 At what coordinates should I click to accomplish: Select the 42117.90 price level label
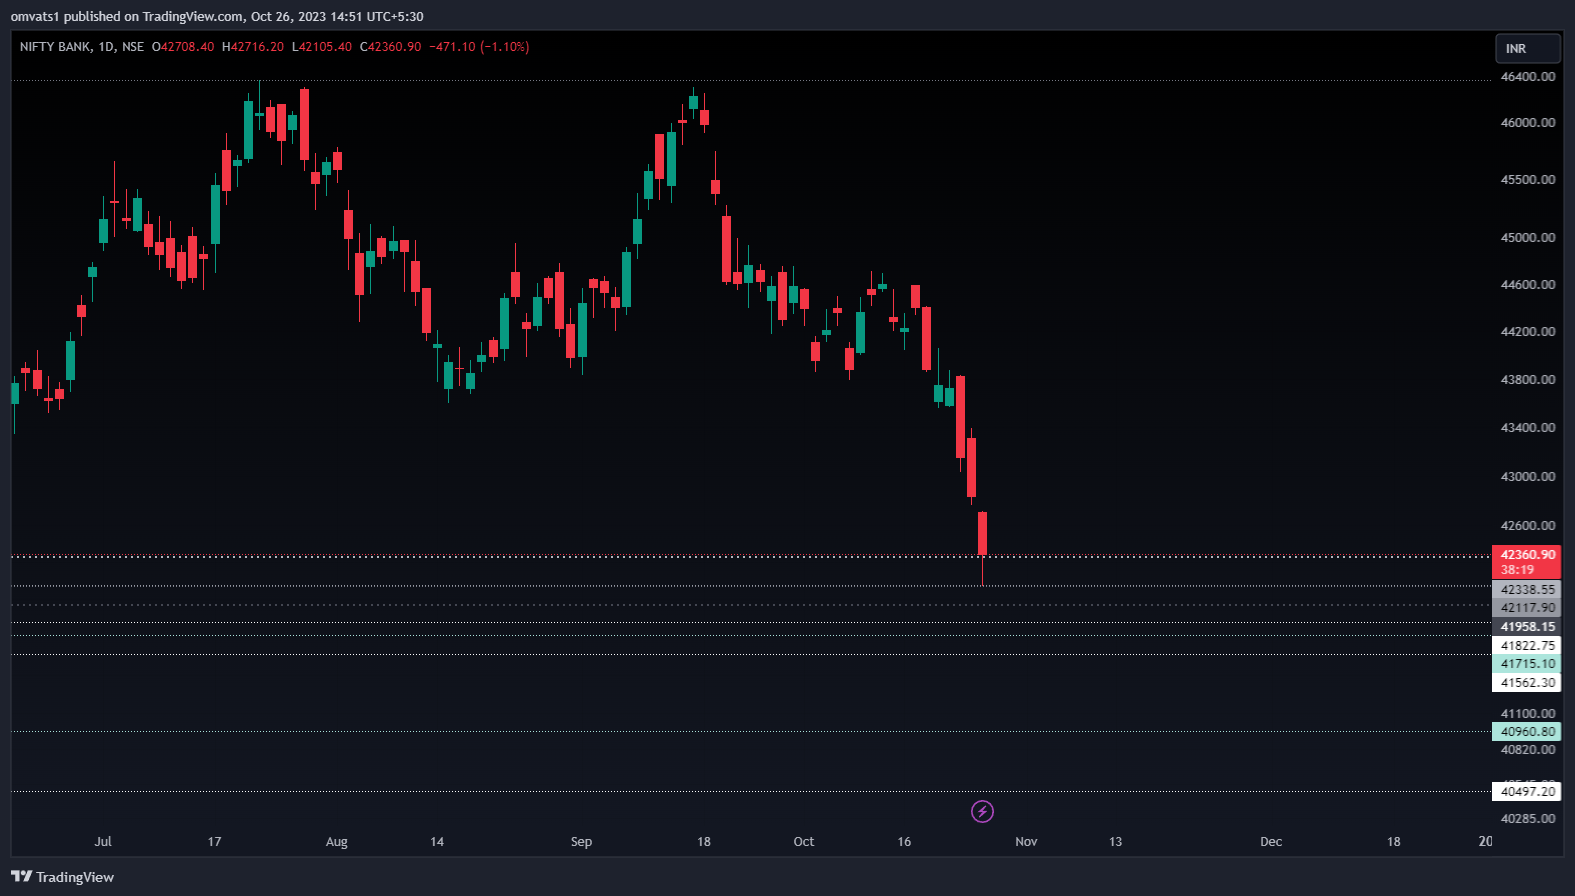tap(1527, 607)
